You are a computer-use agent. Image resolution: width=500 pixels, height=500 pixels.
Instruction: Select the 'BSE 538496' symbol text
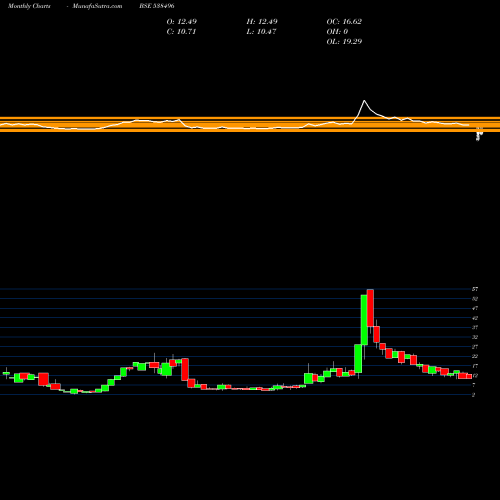tap(157, 6)
